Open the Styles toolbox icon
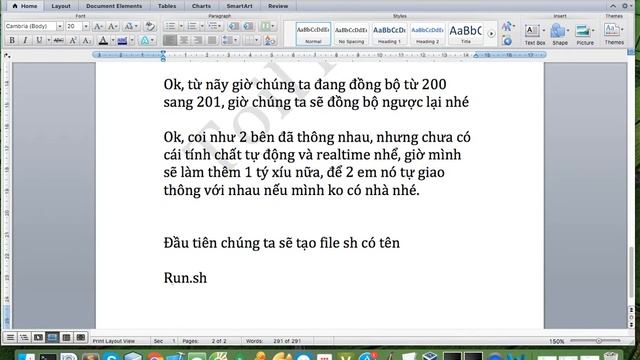This screenshot has width=640, height=360. pyautogui.click(x=507, y=41)
